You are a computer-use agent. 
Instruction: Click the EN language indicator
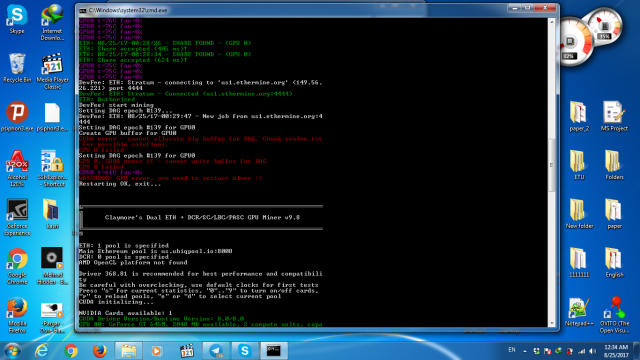point(511,350)
